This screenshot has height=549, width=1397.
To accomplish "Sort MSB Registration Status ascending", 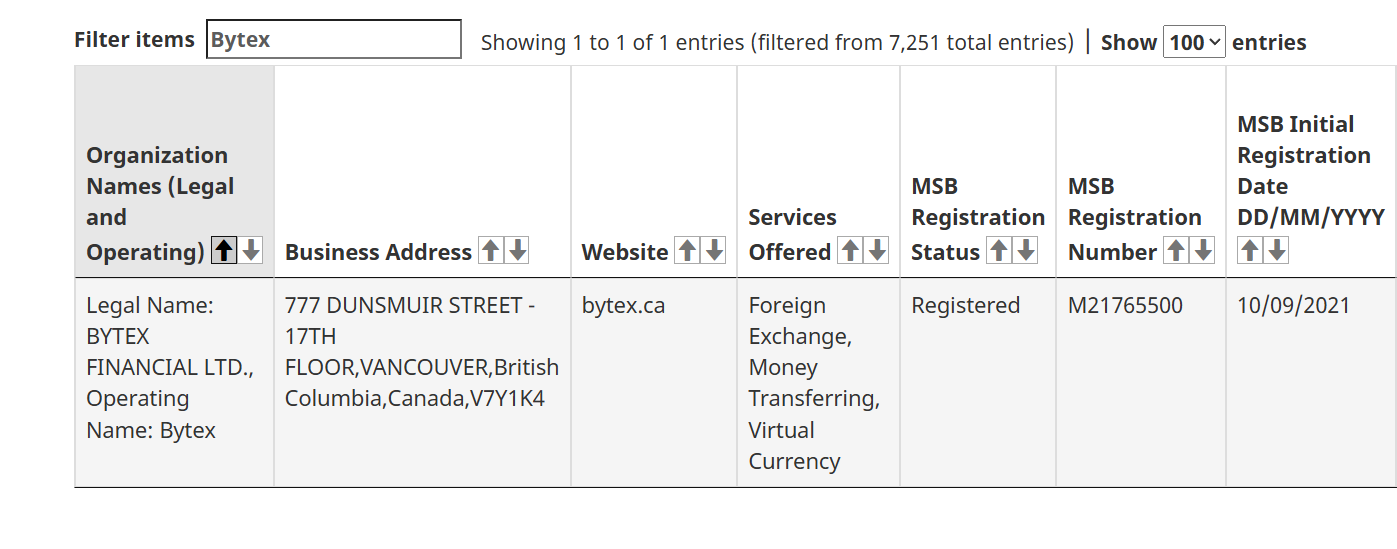I will pyautogui.click(x=998, y=251).
